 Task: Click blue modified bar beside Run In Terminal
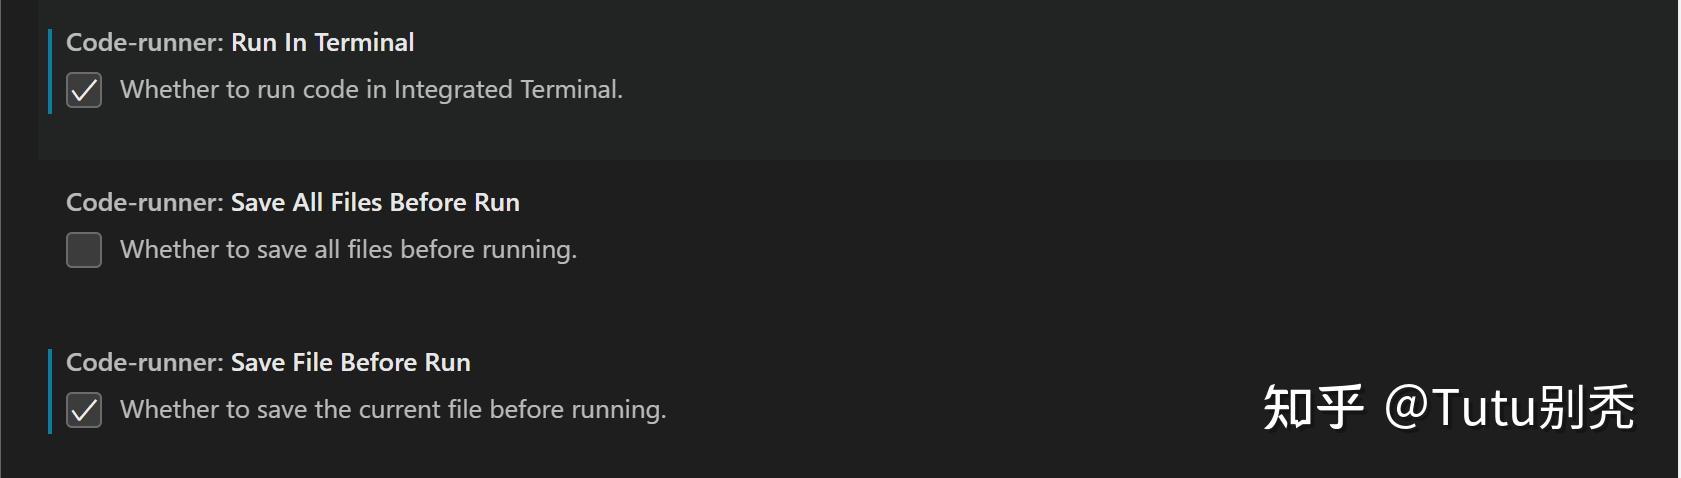point(49,72)
